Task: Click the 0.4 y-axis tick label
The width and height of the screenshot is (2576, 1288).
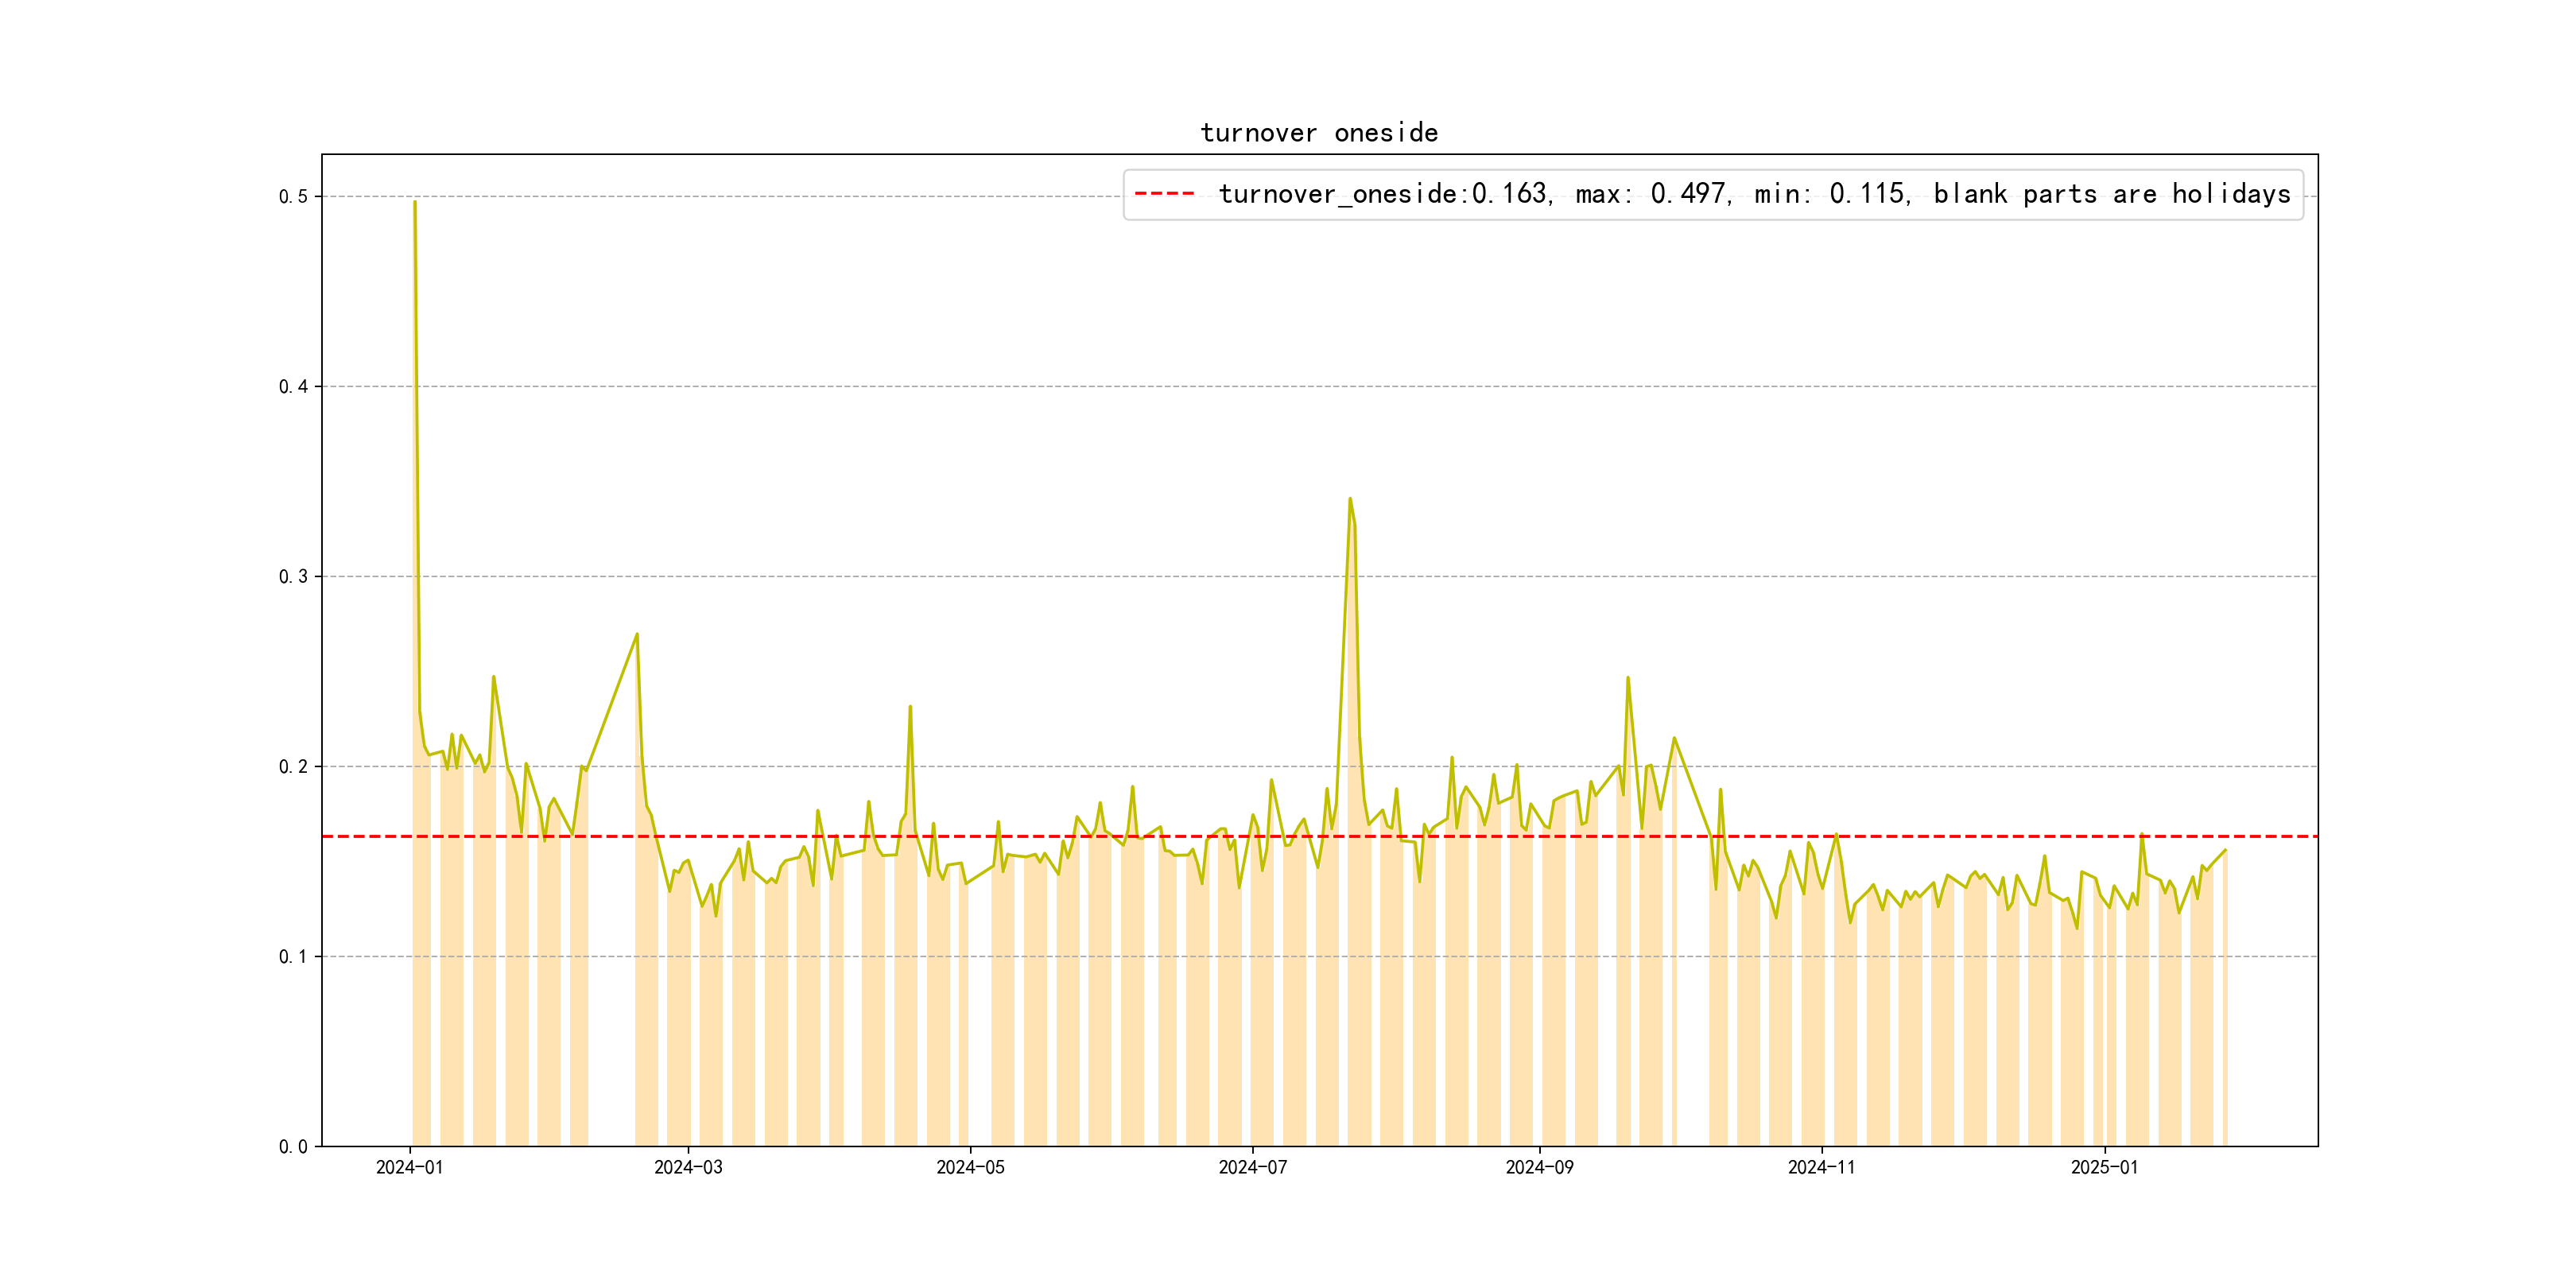Action: pyautogui.click(x=293, y=387)
